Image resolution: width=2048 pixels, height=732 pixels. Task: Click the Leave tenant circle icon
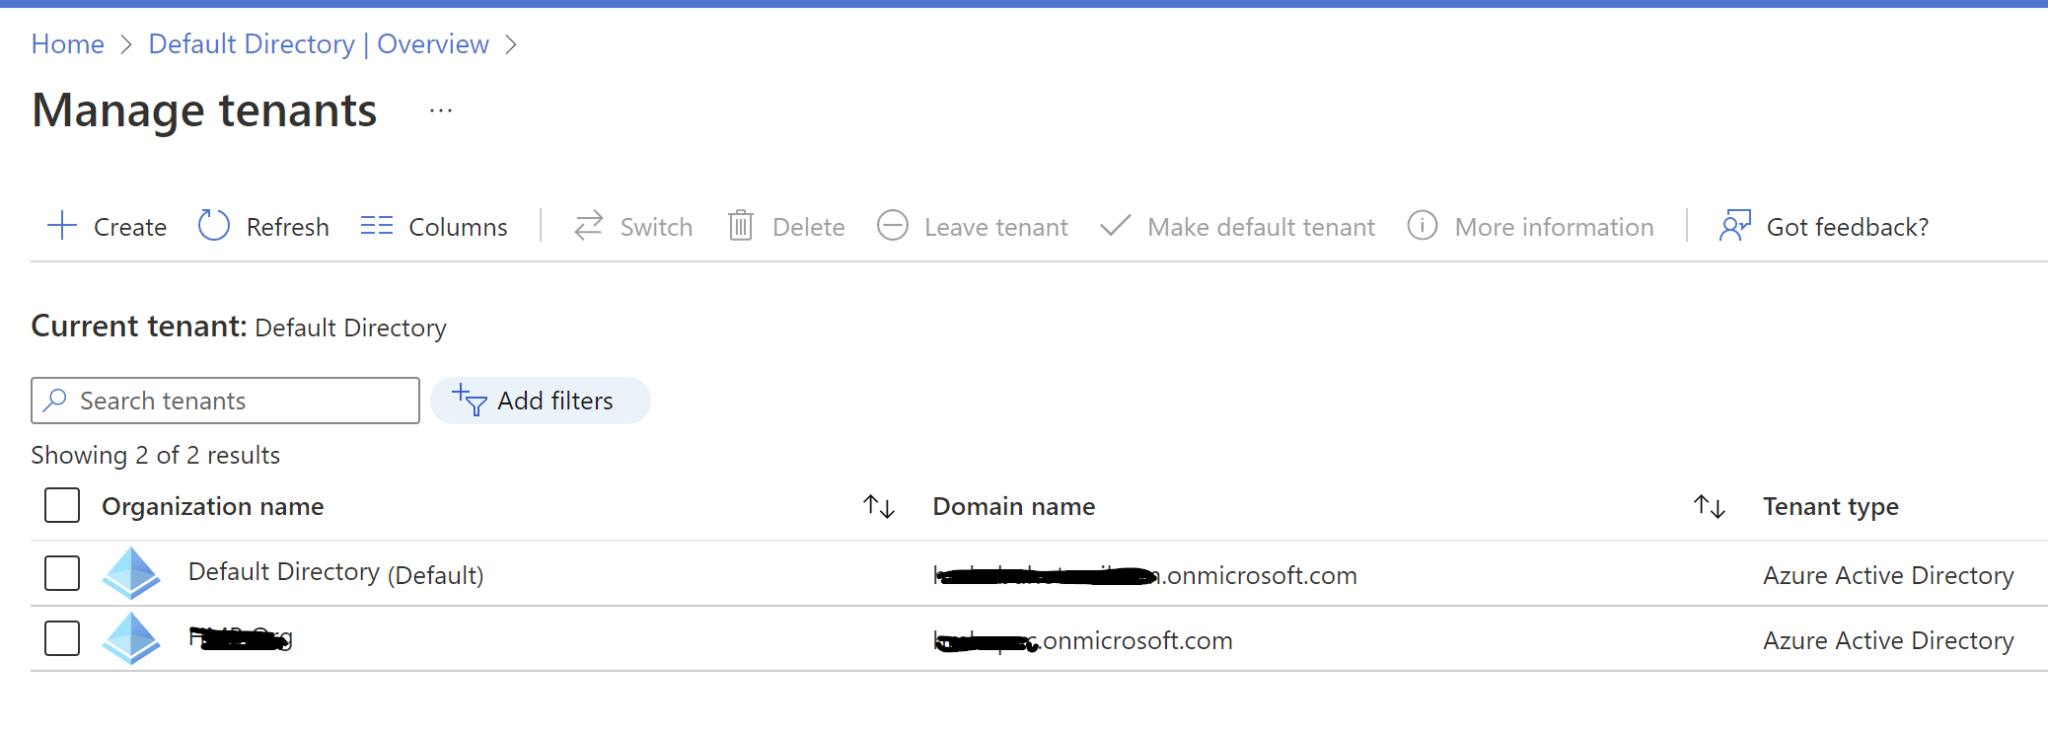click(894, 226)
